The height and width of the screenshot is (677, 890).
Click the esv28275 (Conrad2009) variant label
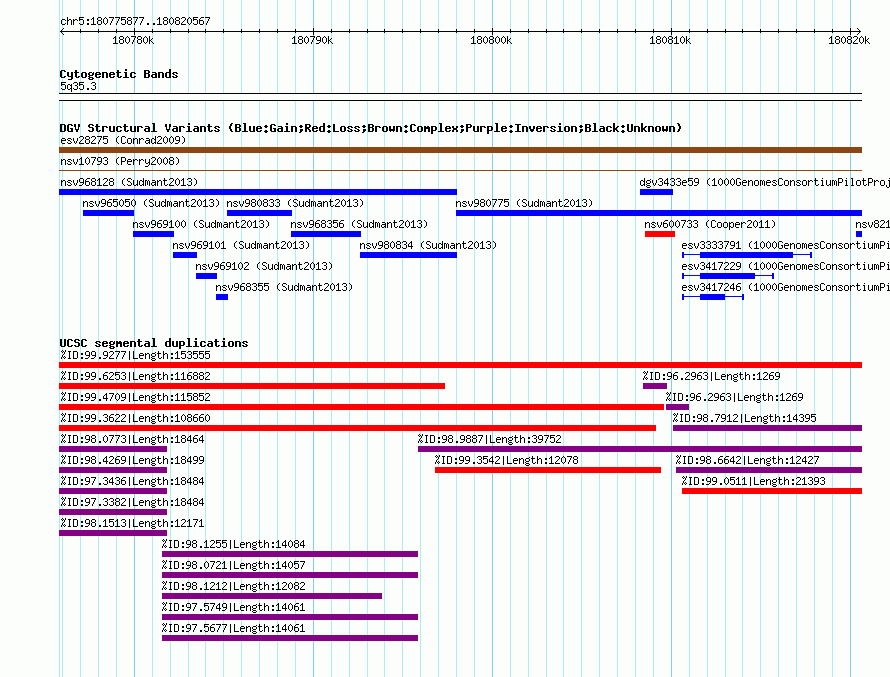[123, 140]
